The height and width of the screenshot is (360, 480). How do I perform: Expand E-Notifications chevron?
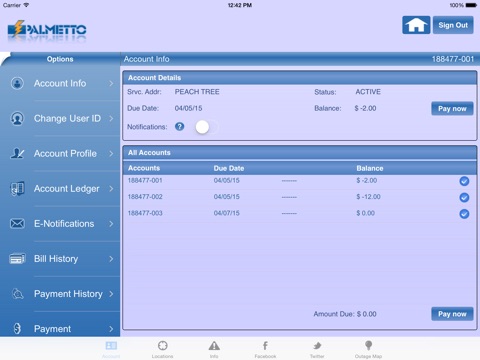click(111, 224)
